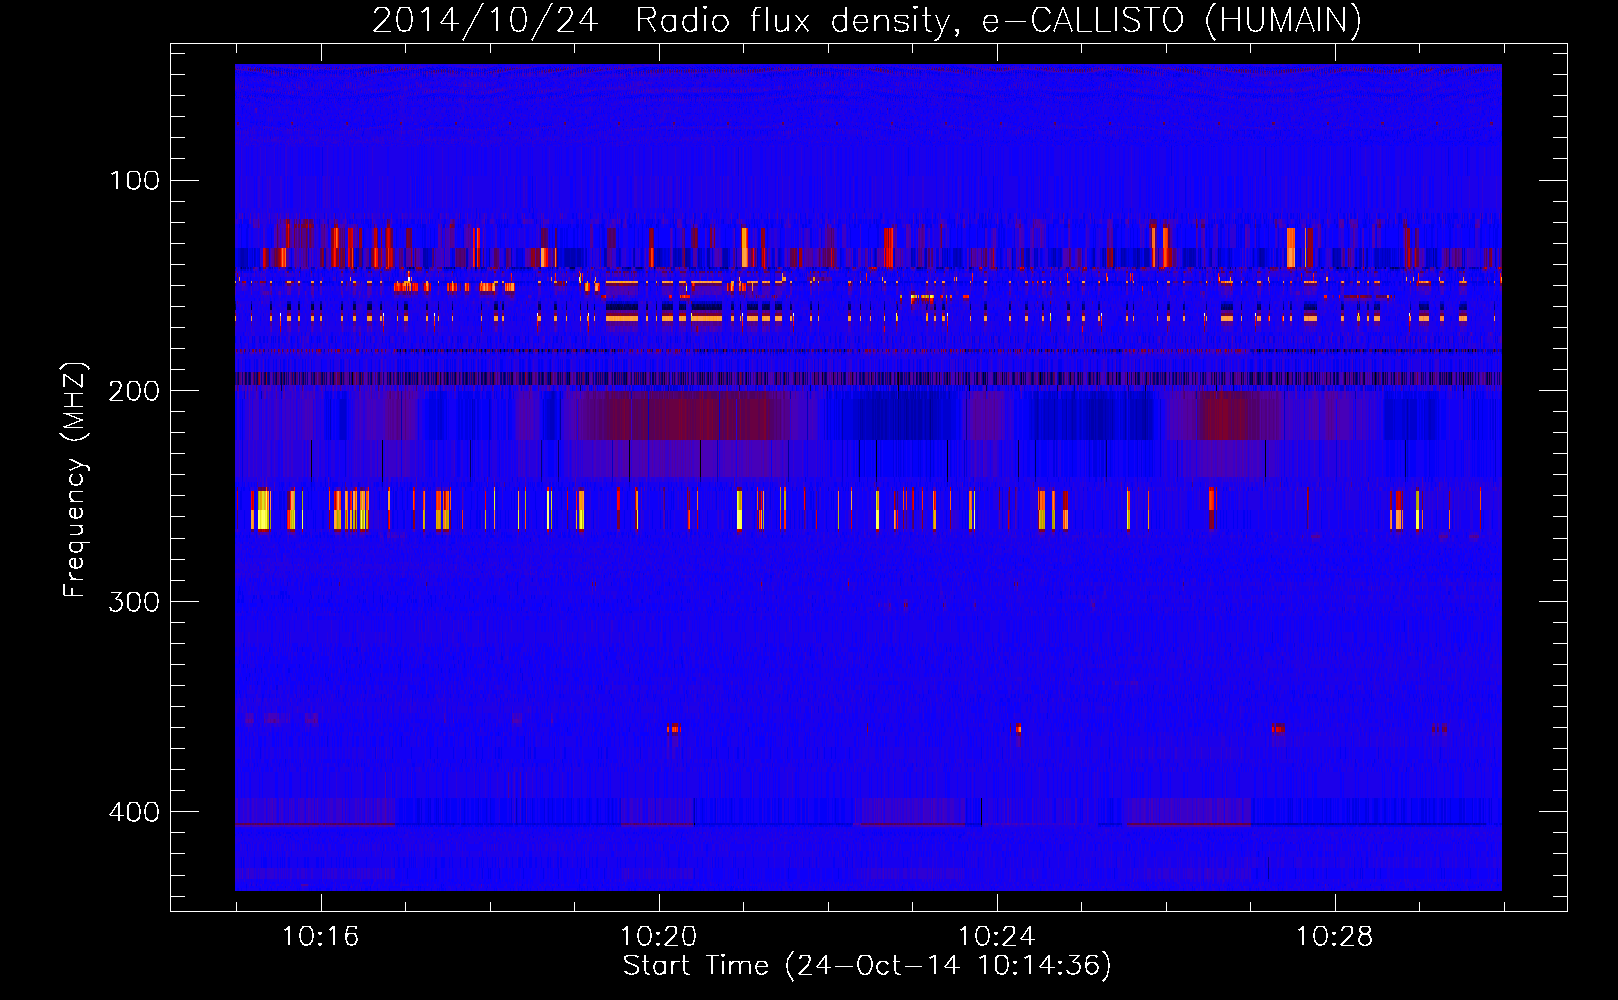
Task: Click the 200 frequency tick label
Action: point(134,391)
